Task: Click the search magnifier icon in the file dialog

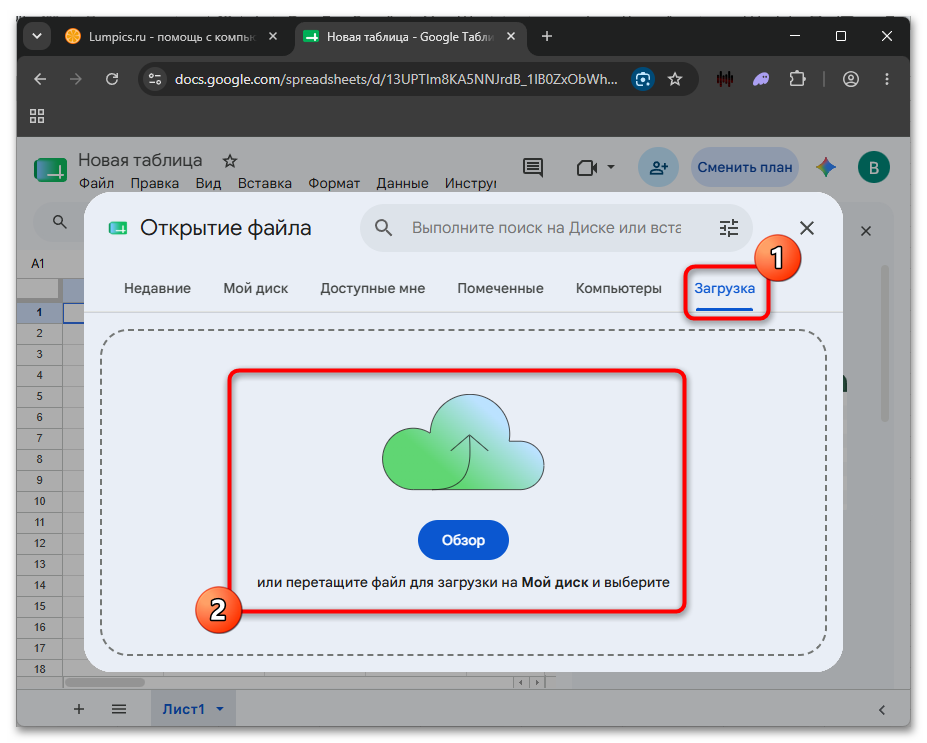Action: click(383, 228)
